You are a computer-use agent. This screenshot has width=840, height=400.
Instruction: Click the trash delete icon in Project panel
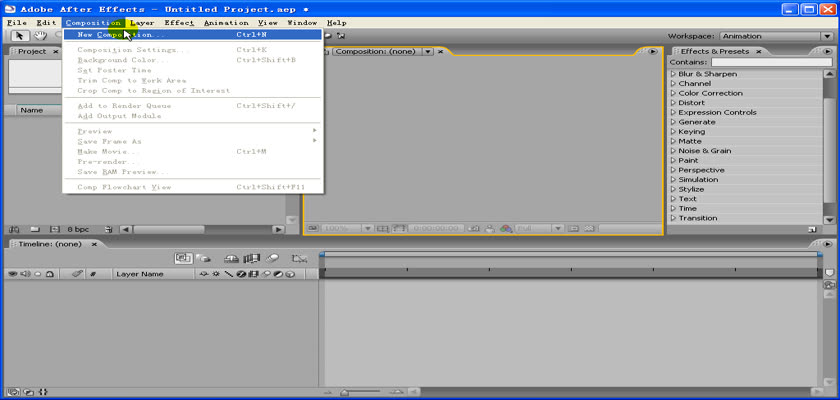coord(109,229)
